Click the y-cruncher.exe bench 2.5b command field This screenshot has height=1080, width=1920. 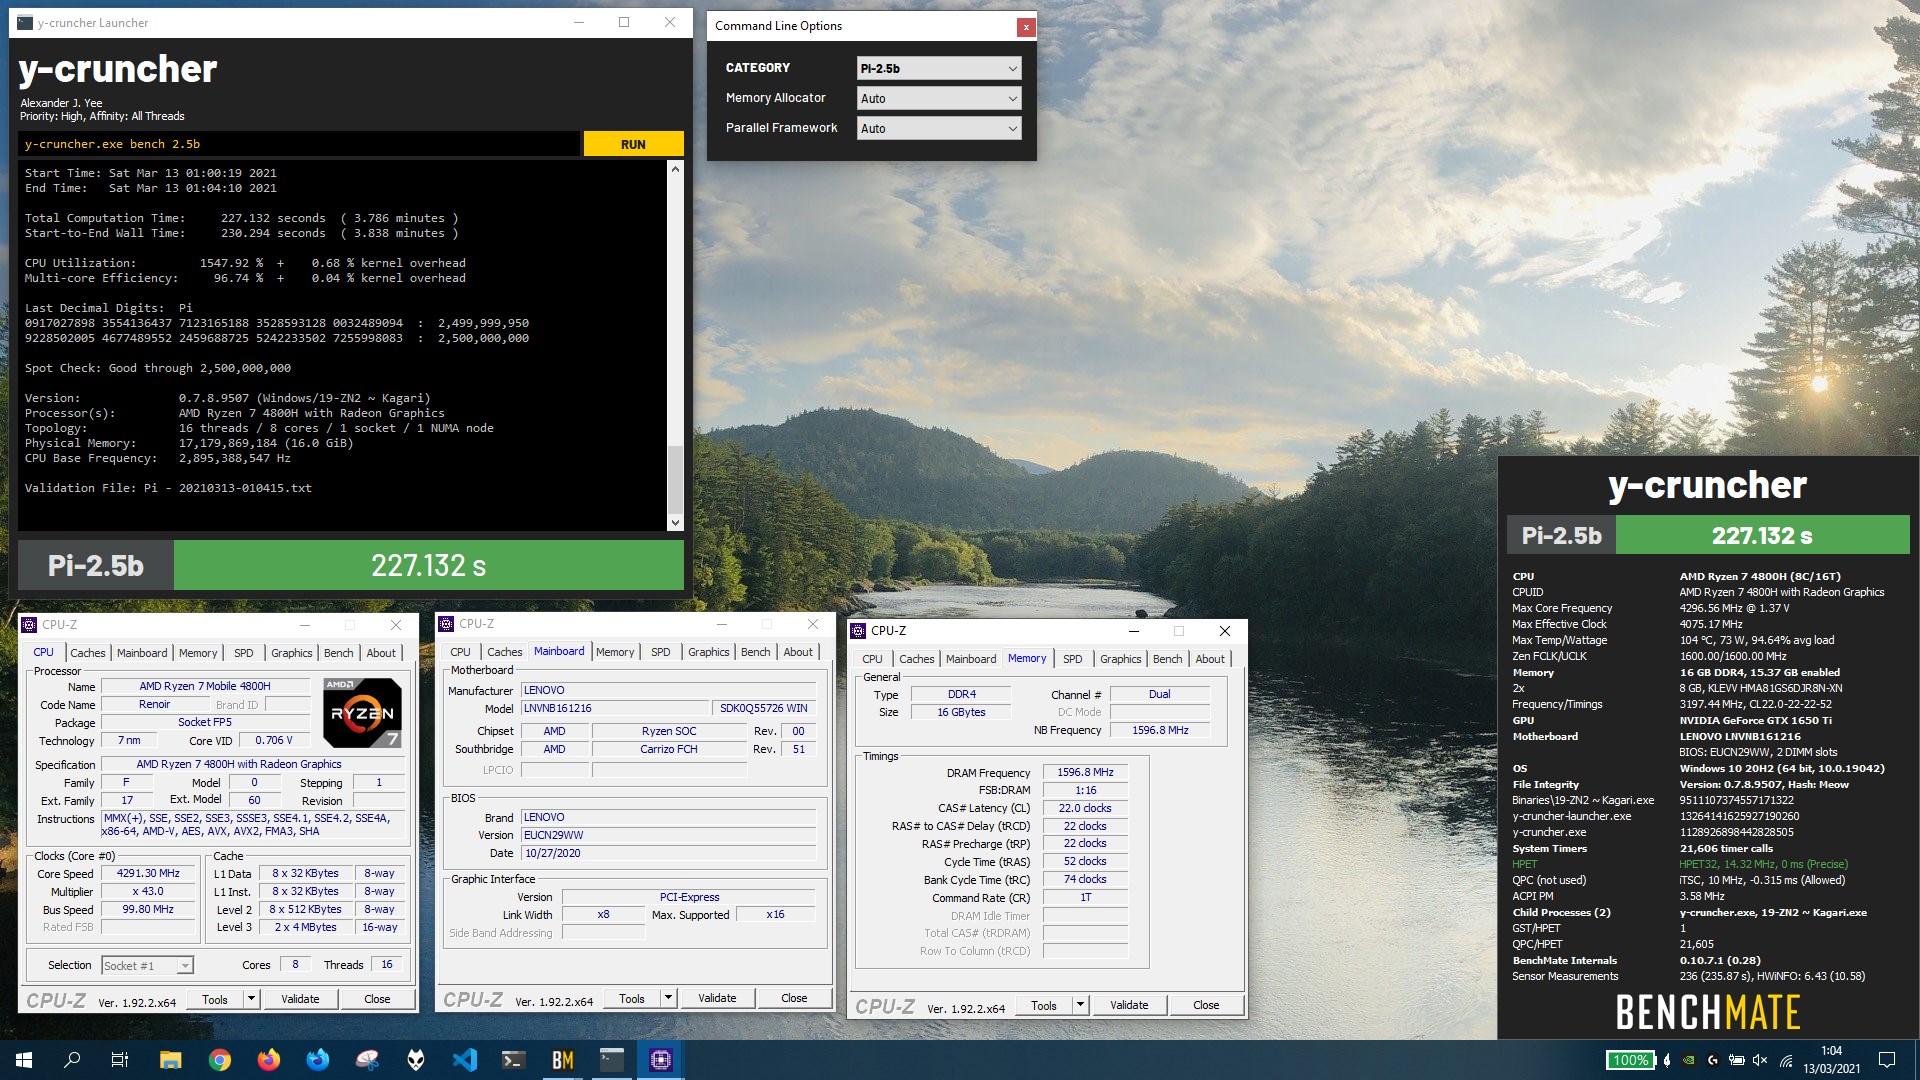299,144
